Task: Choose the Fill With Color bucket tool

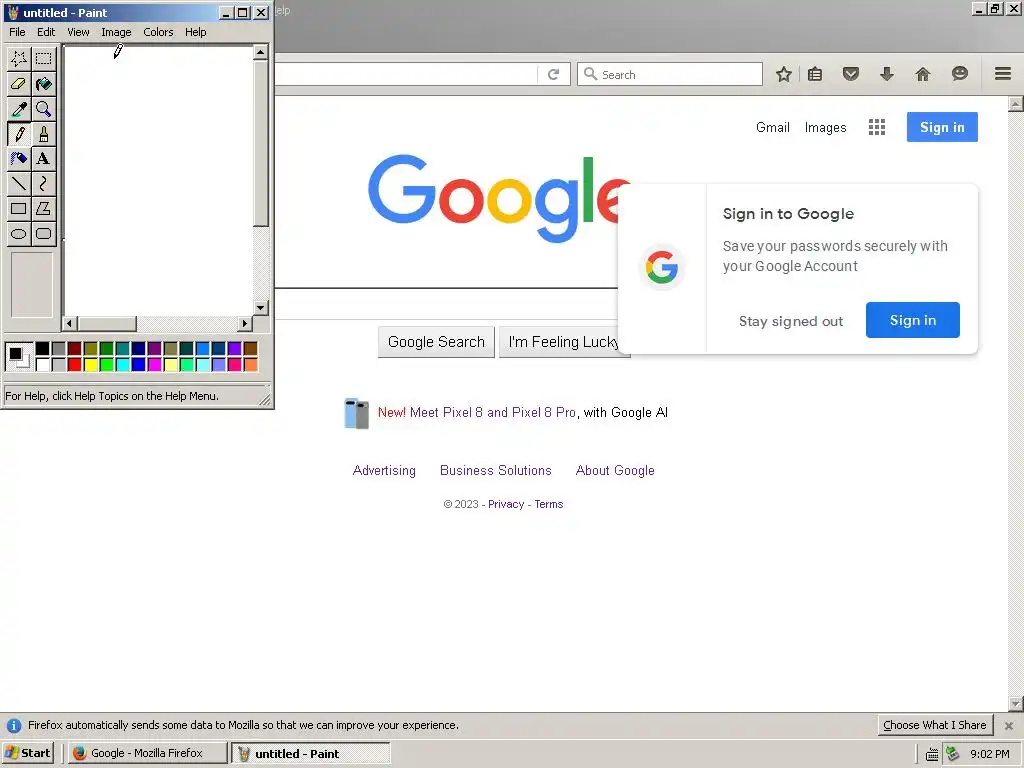Action: click(44, 84)
